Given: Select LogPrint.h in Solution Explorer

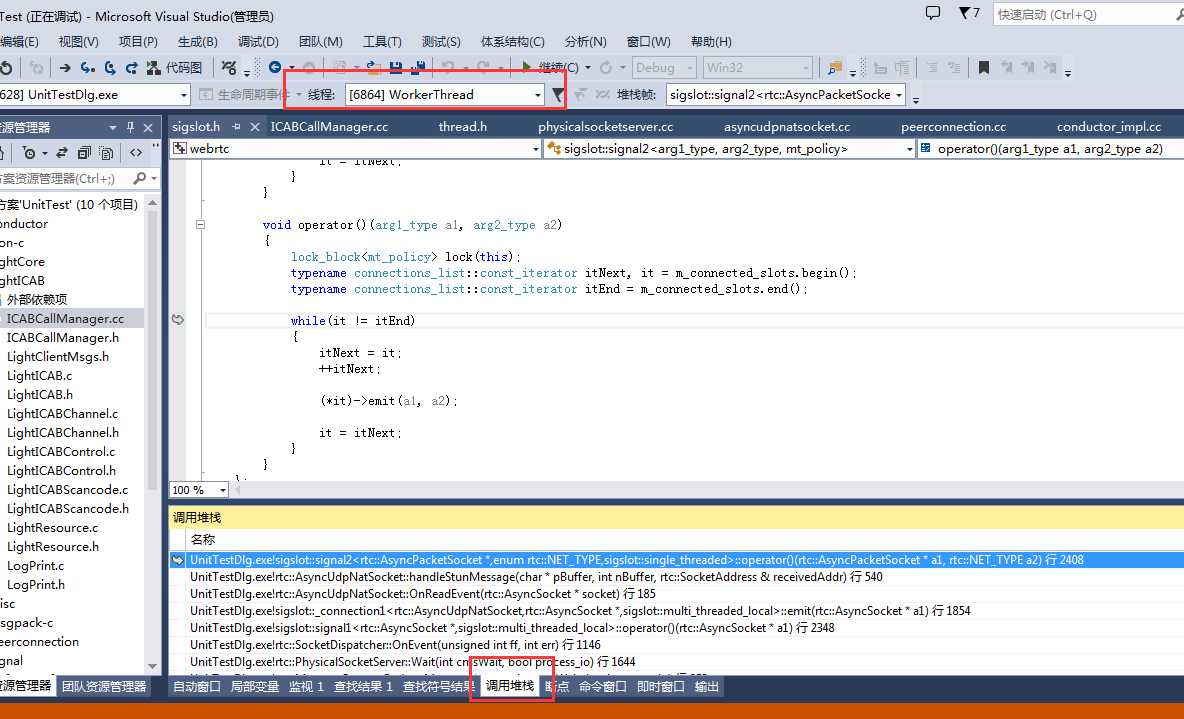Looking at the screenshot, I should 35,585.
